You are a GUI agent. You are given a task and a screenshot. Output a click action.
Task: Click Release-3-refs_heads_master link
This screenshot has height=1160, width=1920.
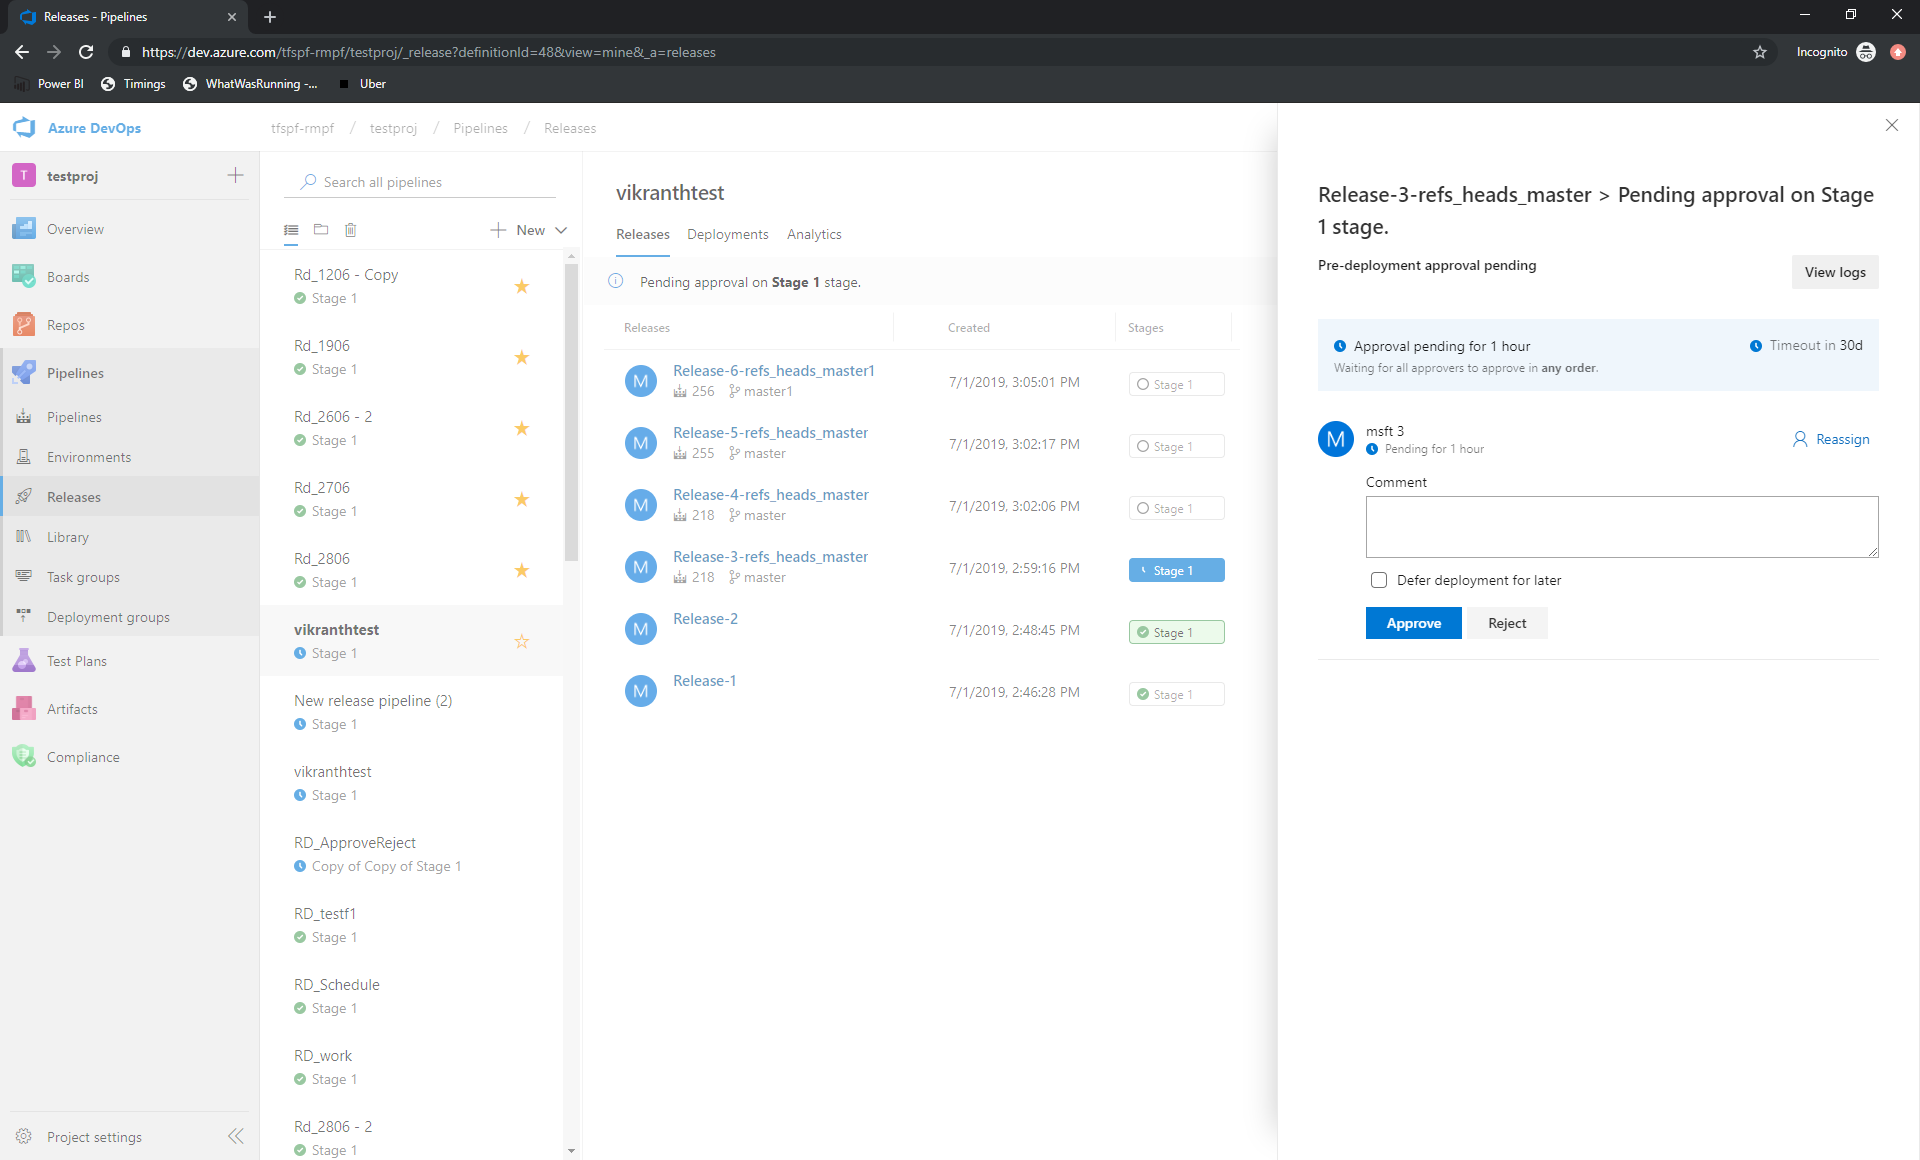(771, 555)
